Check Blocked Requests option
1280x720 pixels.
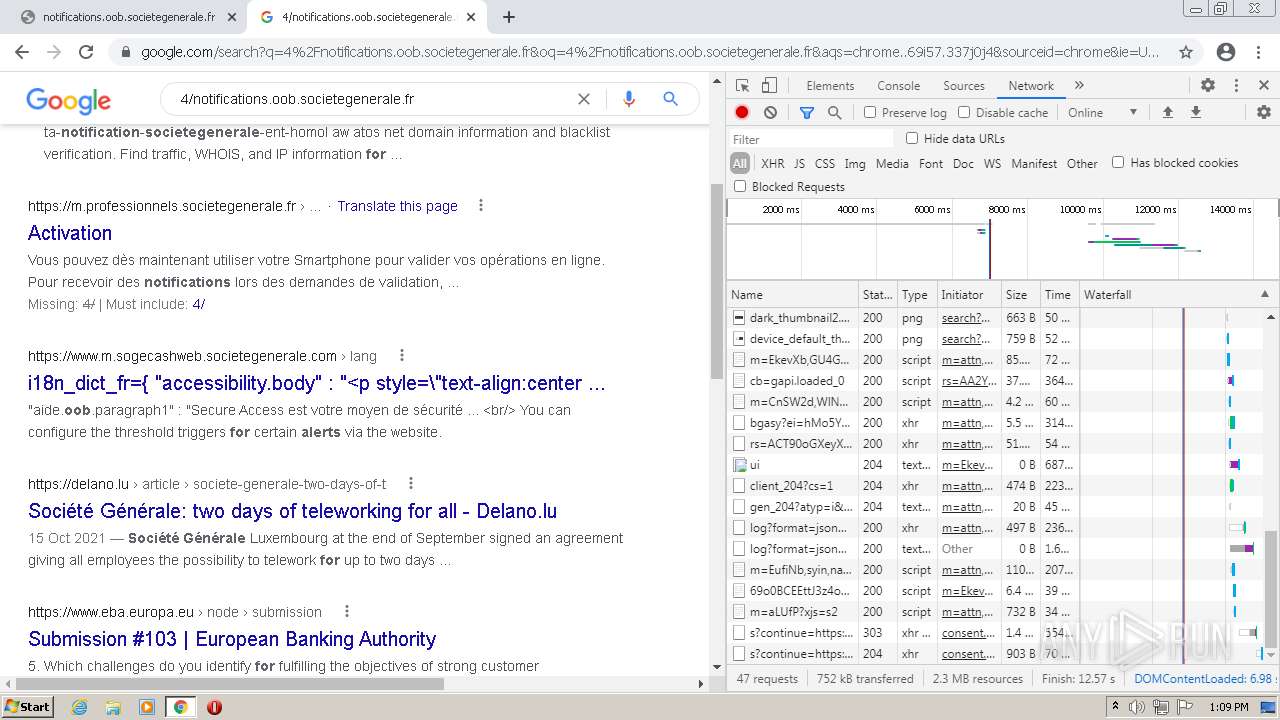(740, 186)
